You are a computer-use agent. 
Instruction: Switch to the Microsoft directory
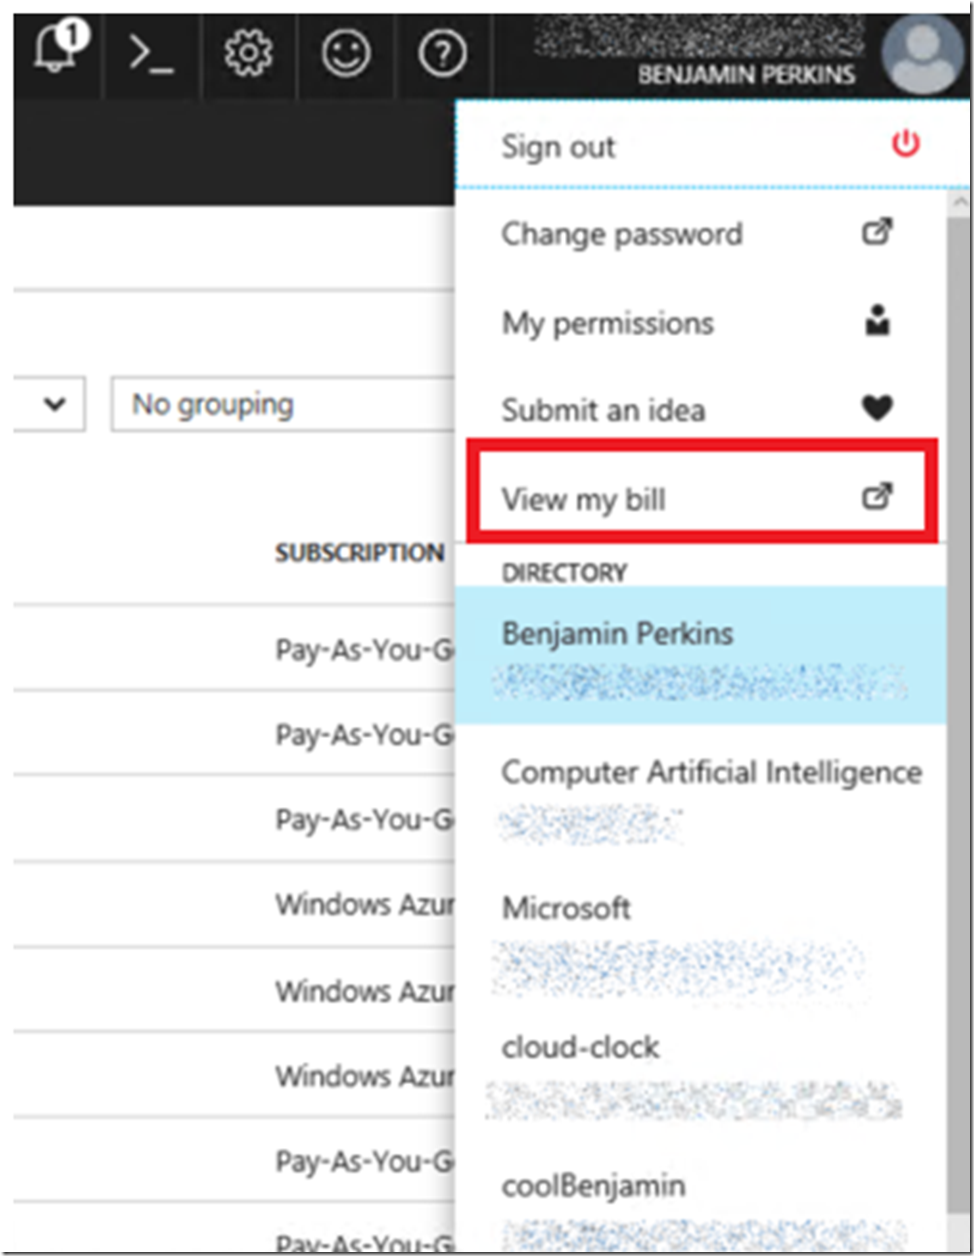coord(567,908)
